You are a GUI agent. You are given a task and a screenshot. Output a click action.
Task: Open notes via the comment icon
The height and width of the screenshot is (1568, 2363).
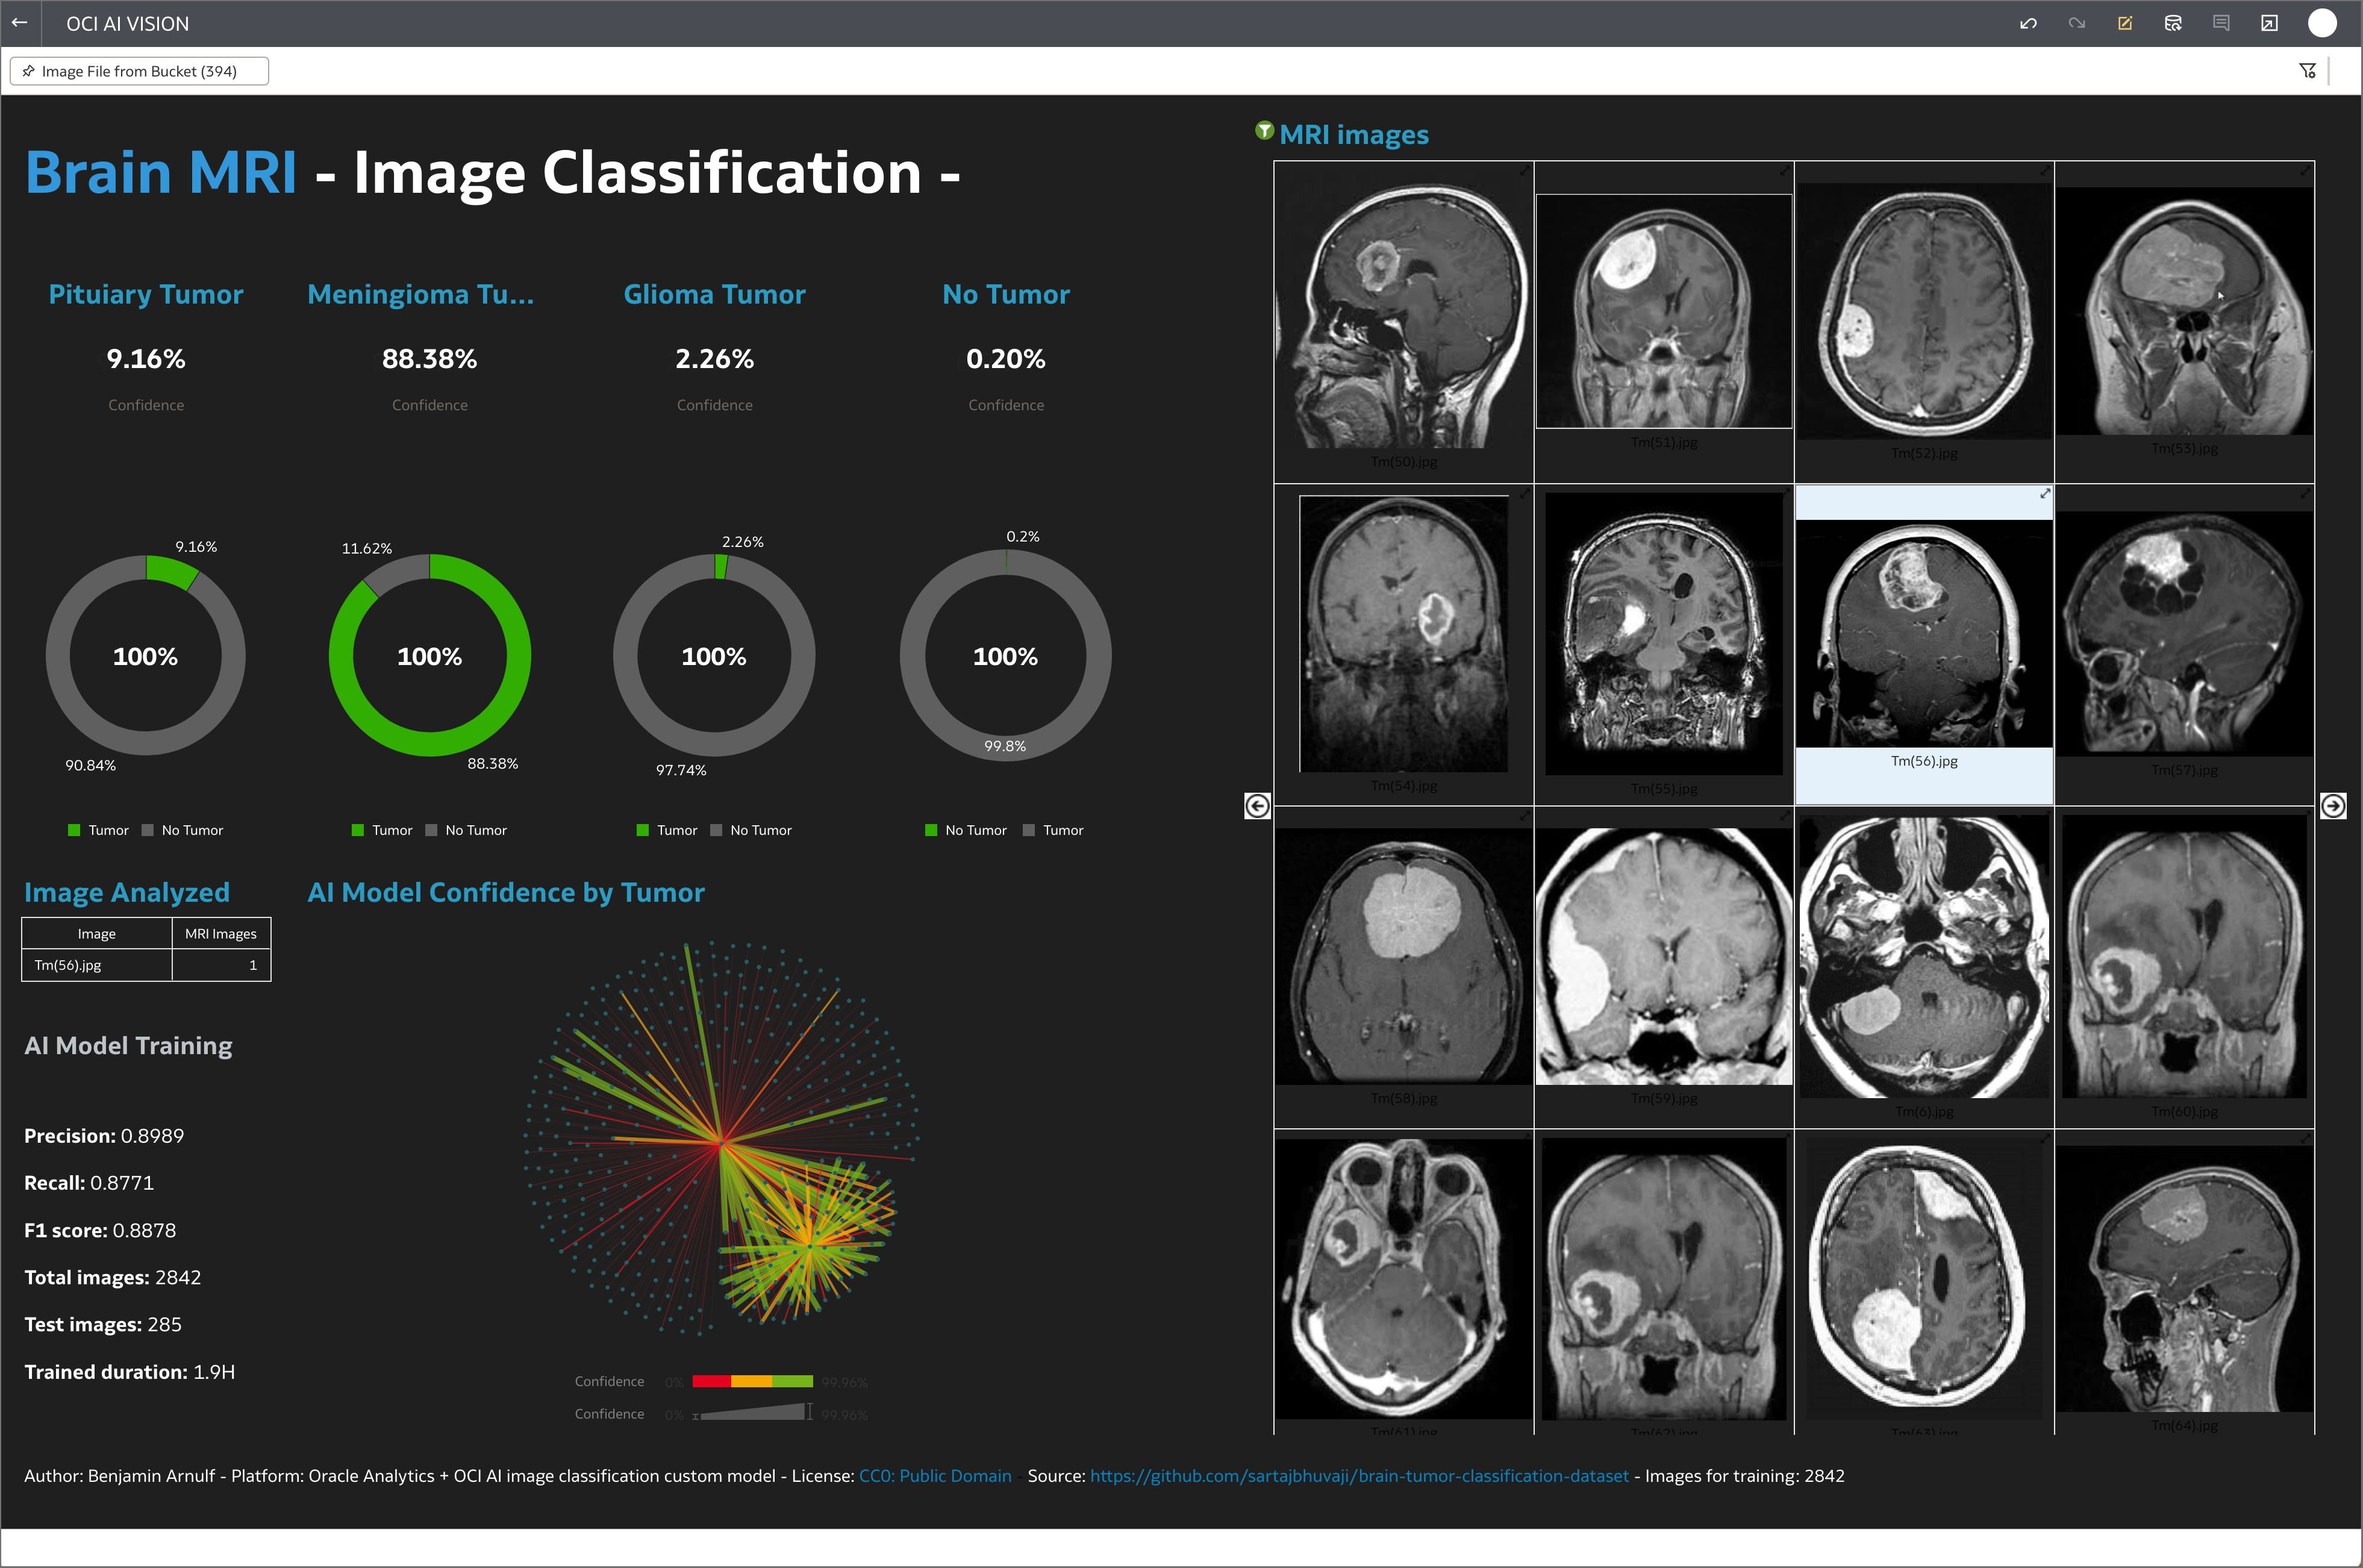coord(2222,23)
